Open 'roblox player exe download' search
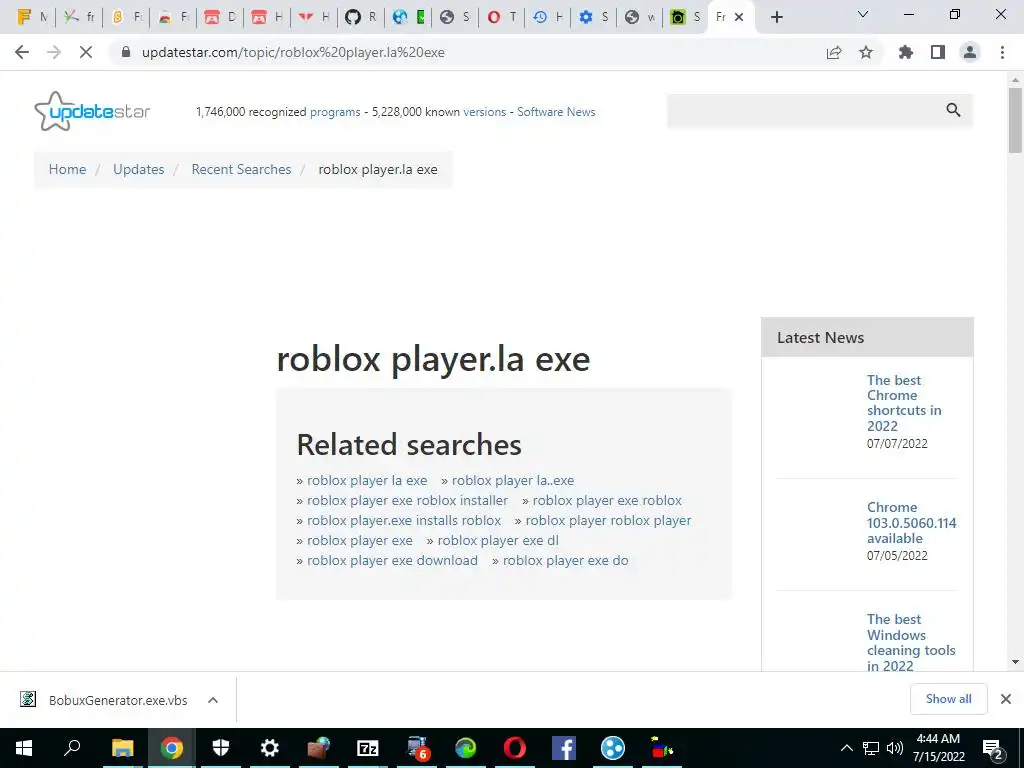Image resolution: width=1024 pixels, height=768 pixels. click(392, 560)
